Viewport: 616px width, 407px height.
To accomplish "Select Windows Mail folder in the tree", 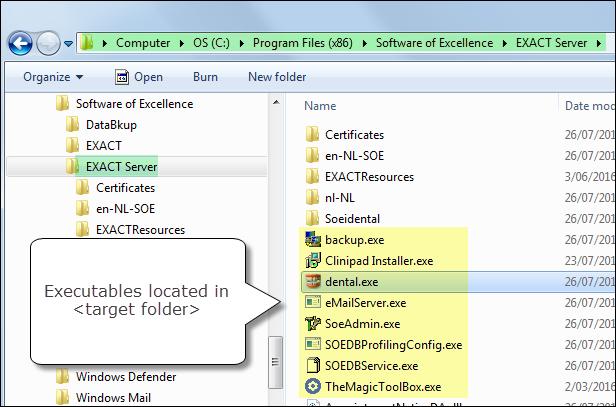I will pos(113,398).
